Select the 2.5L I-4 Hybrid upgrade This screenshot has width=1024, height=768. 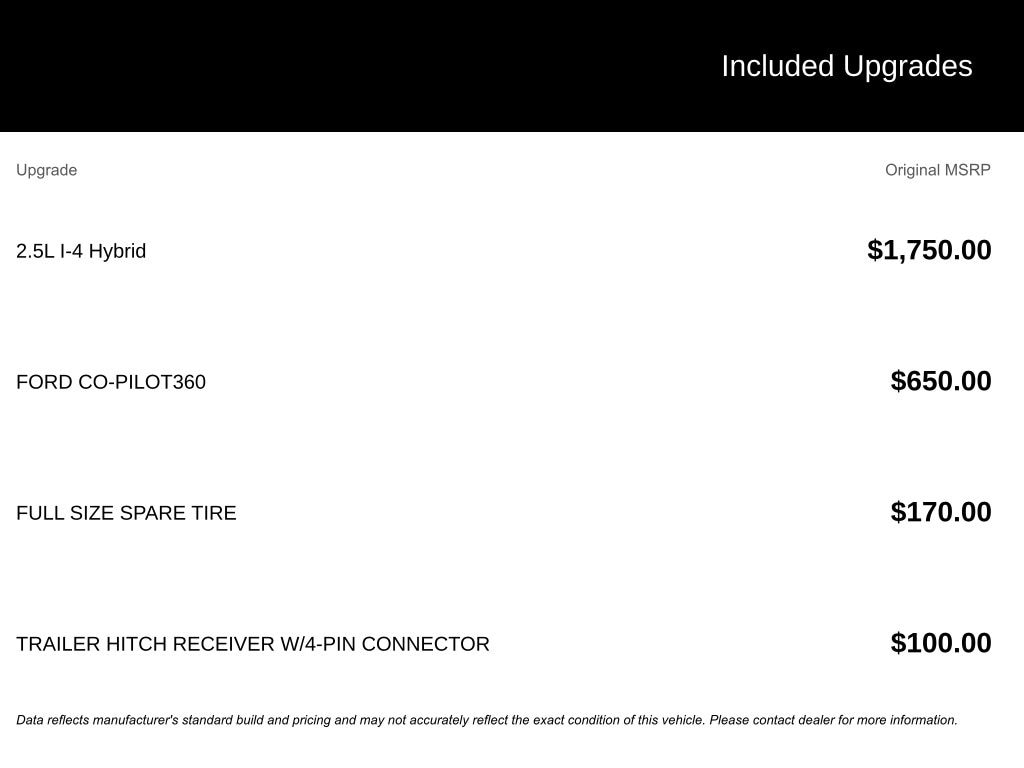coord(81,251)
